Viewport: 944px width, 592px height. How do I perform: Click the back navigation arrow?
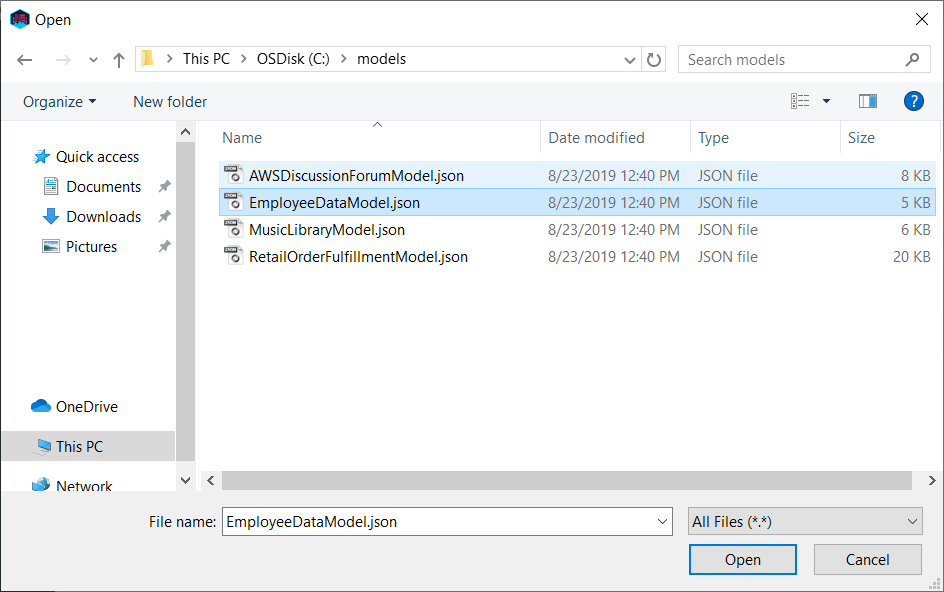pyautogui.click(x=24, y=59)
